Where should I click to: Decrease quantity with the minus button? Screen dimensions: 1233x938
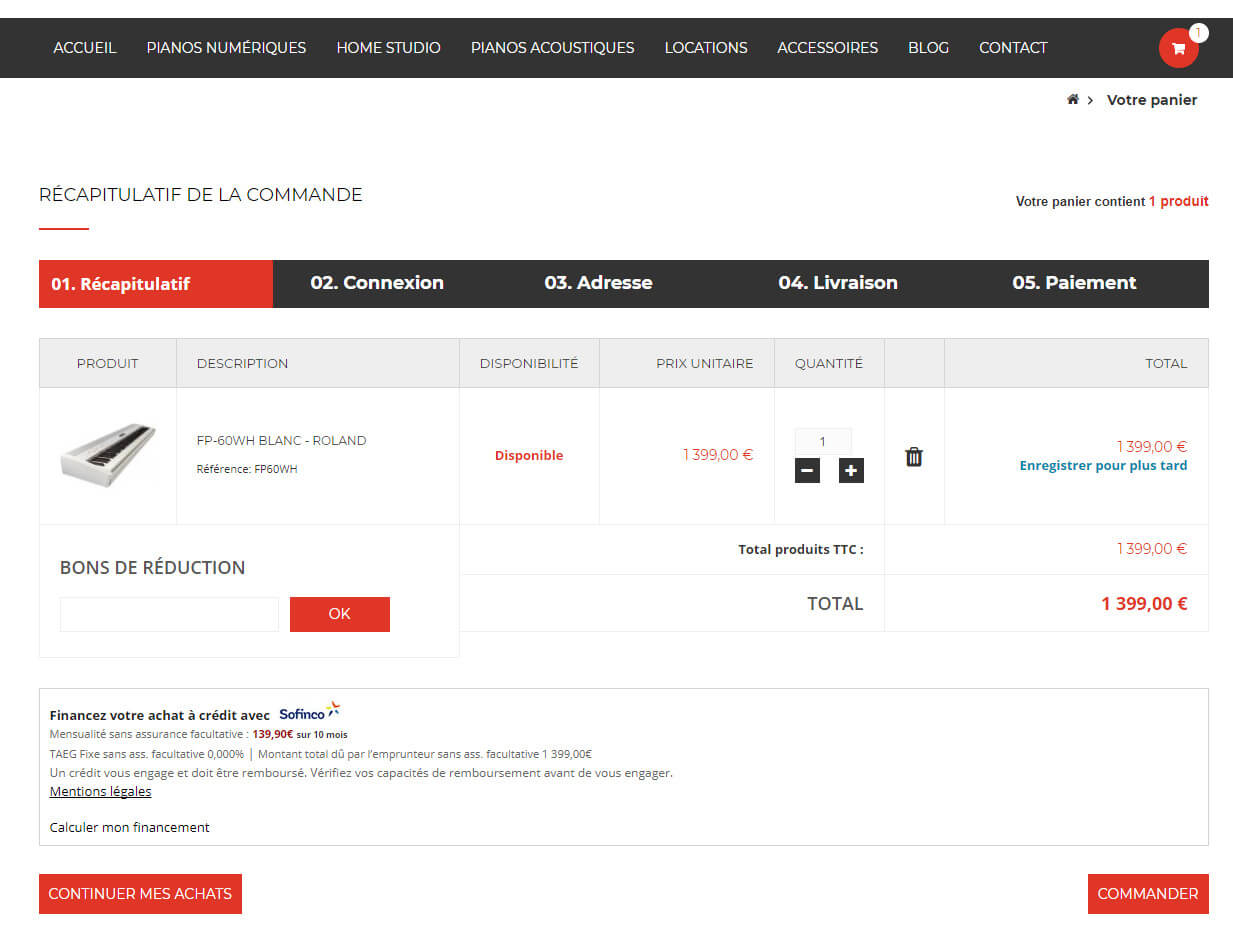[807, 470]
